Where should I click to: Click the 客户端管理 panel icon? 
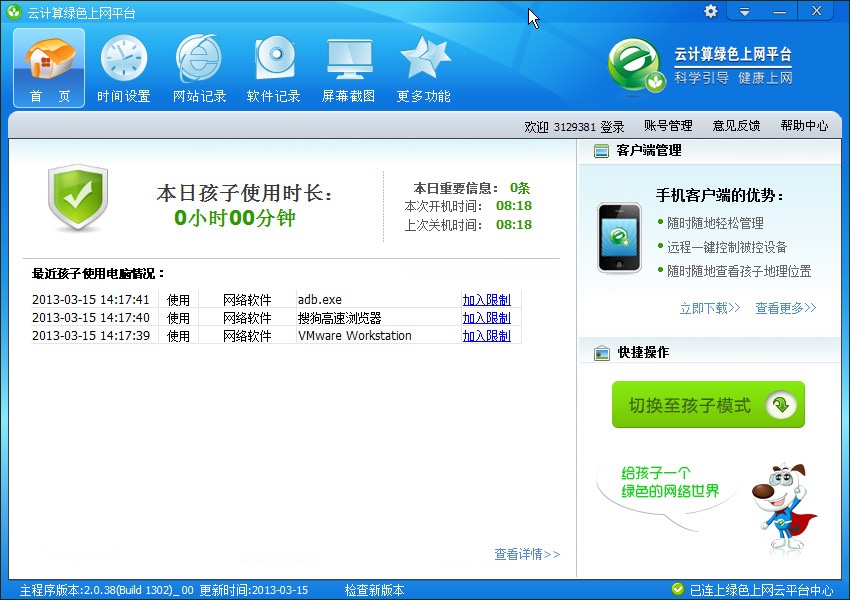[x=601, y=151]
